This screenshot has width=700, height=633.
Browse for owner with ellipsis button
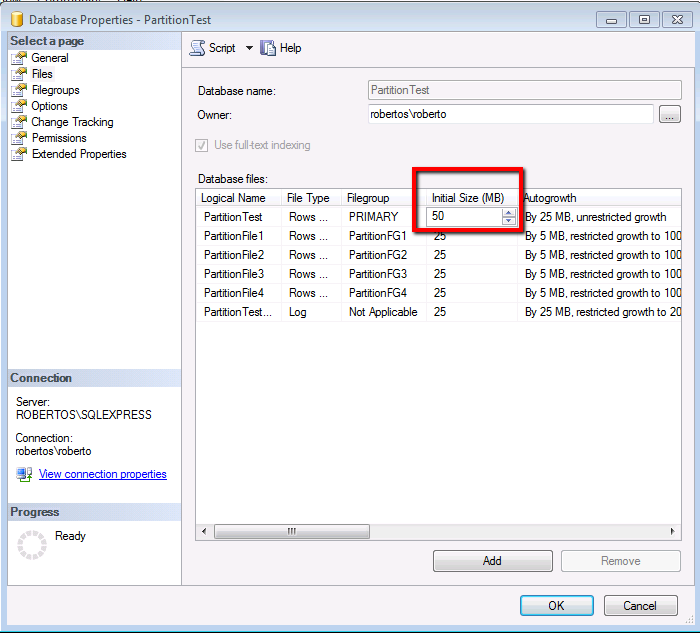pos(670,114)
